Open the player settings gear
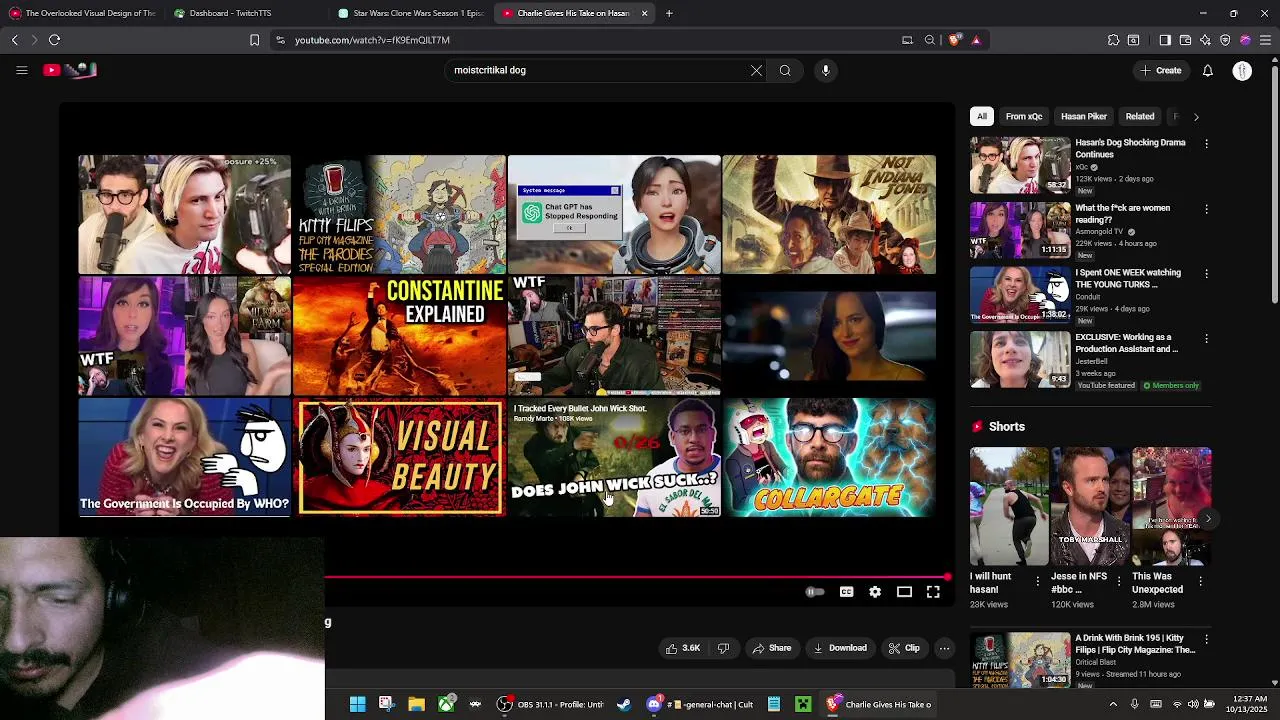The width and height of the screenshot is (1280, 720). click(x=875, y=592)
